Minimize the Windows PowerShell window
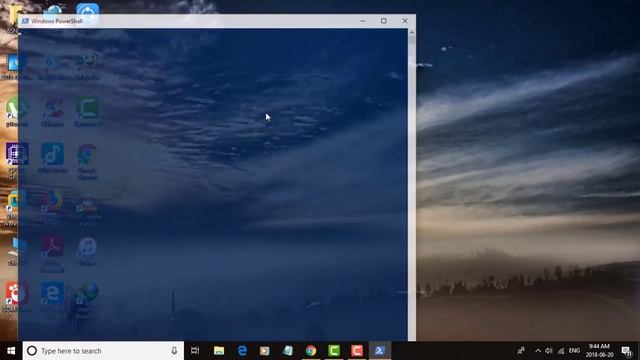Viewport: 640px width, 360px height. click(x=363, y=21)
